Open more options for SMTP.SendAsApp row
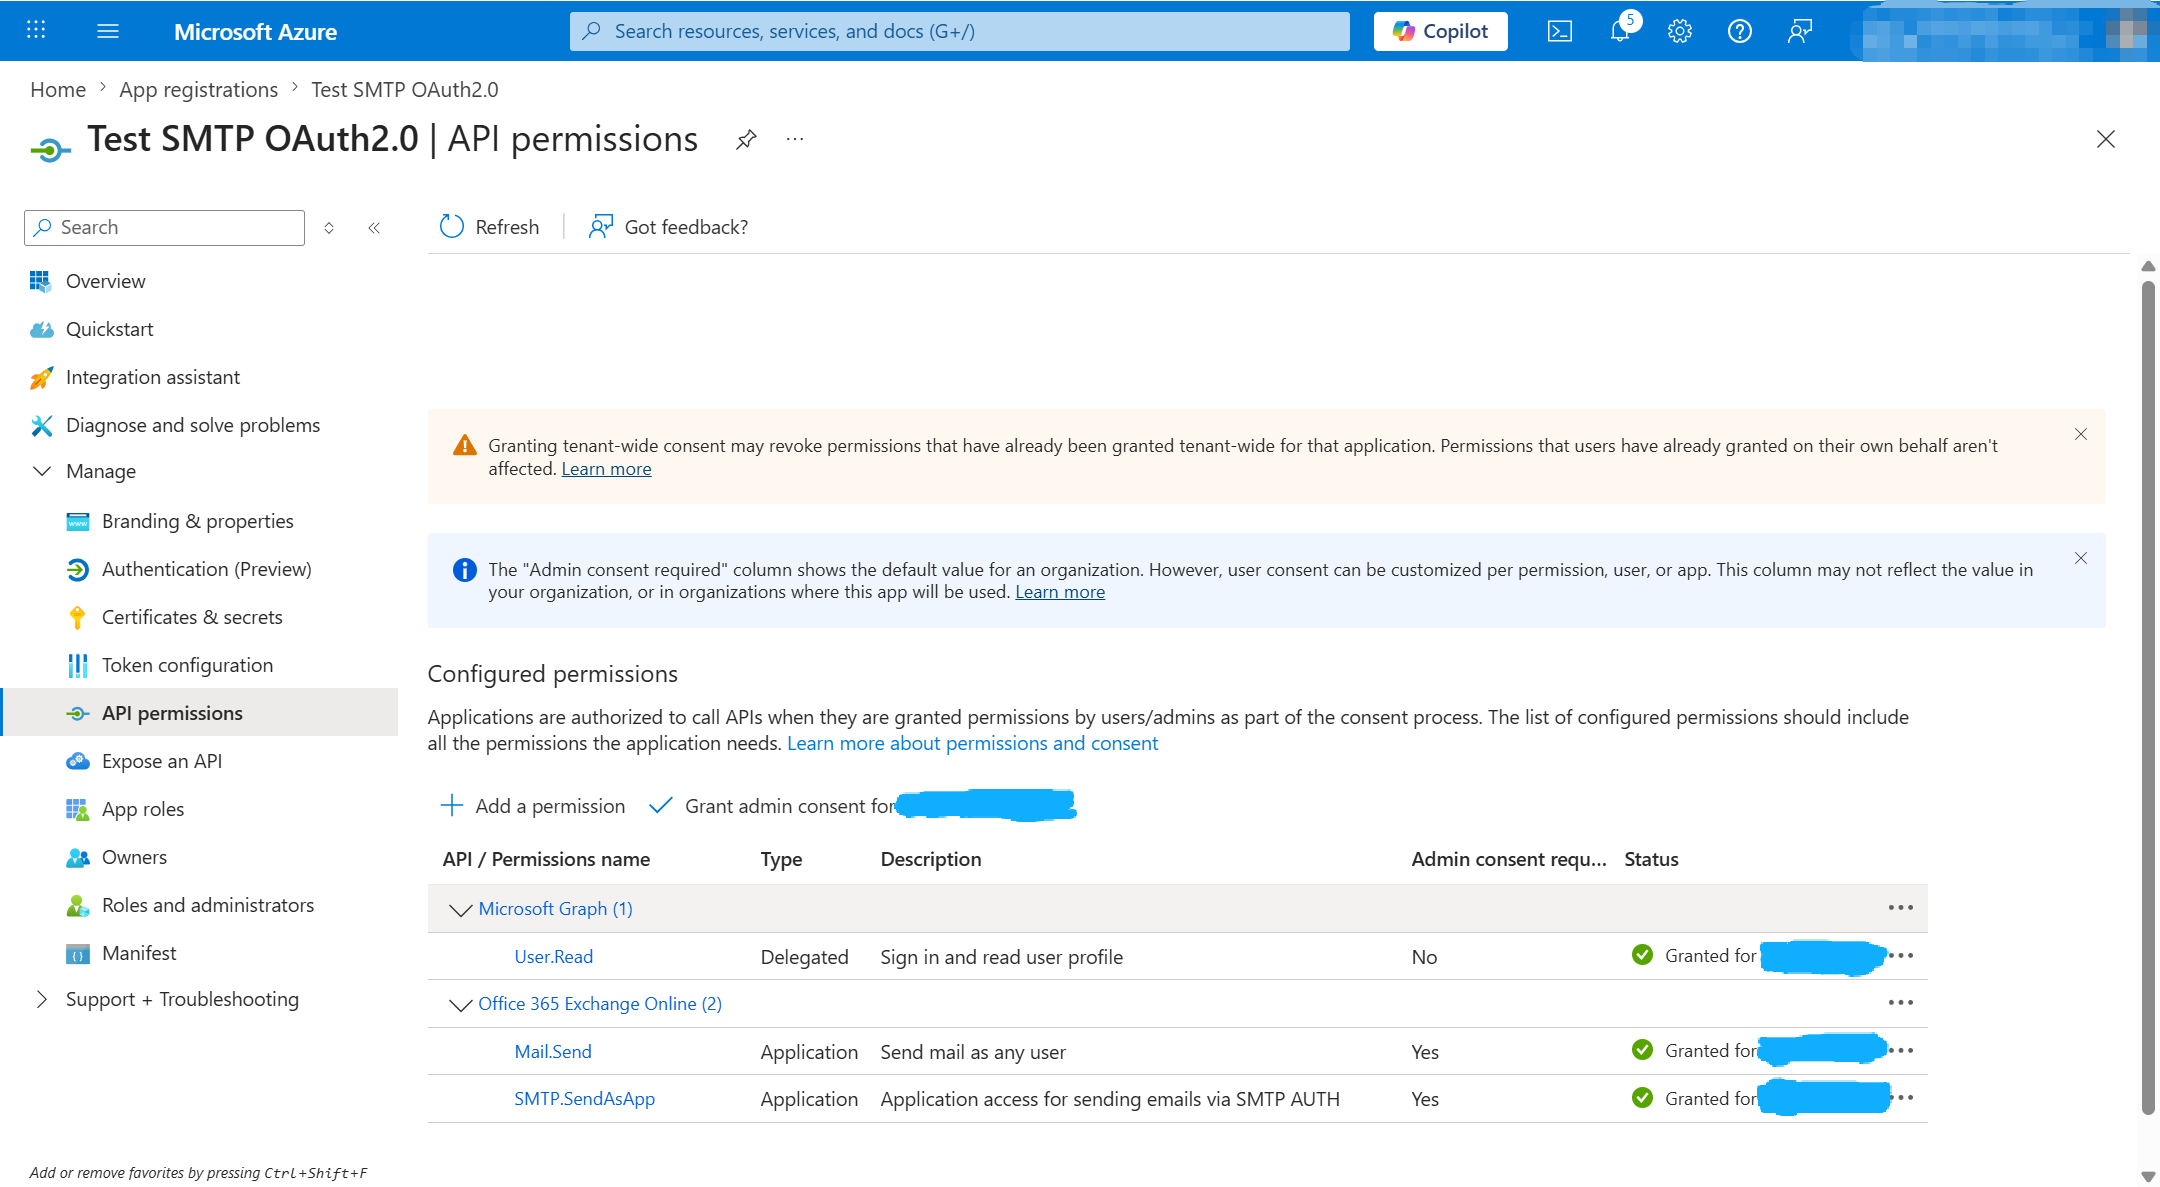 1901,1098
